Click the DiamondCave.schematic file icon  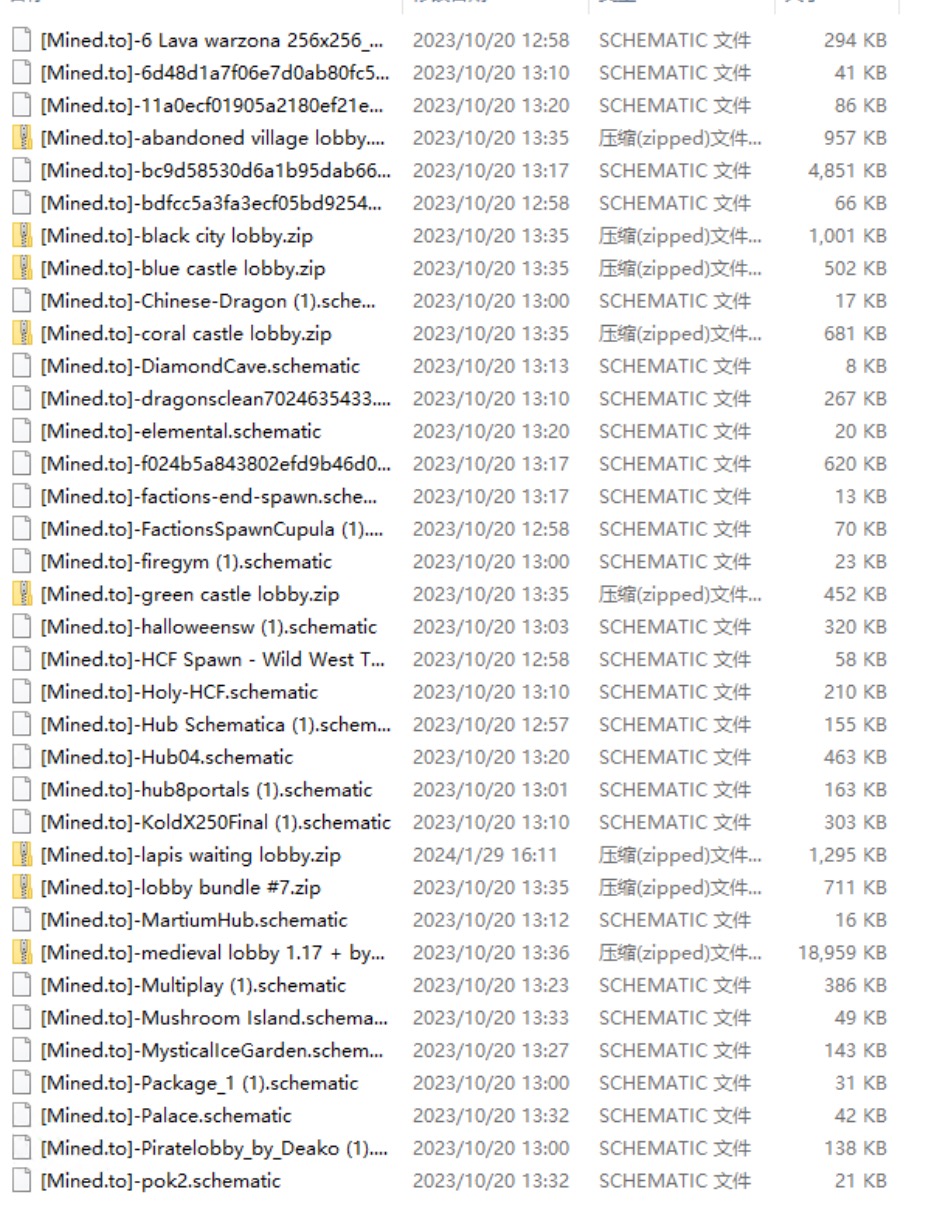(22, 366)
